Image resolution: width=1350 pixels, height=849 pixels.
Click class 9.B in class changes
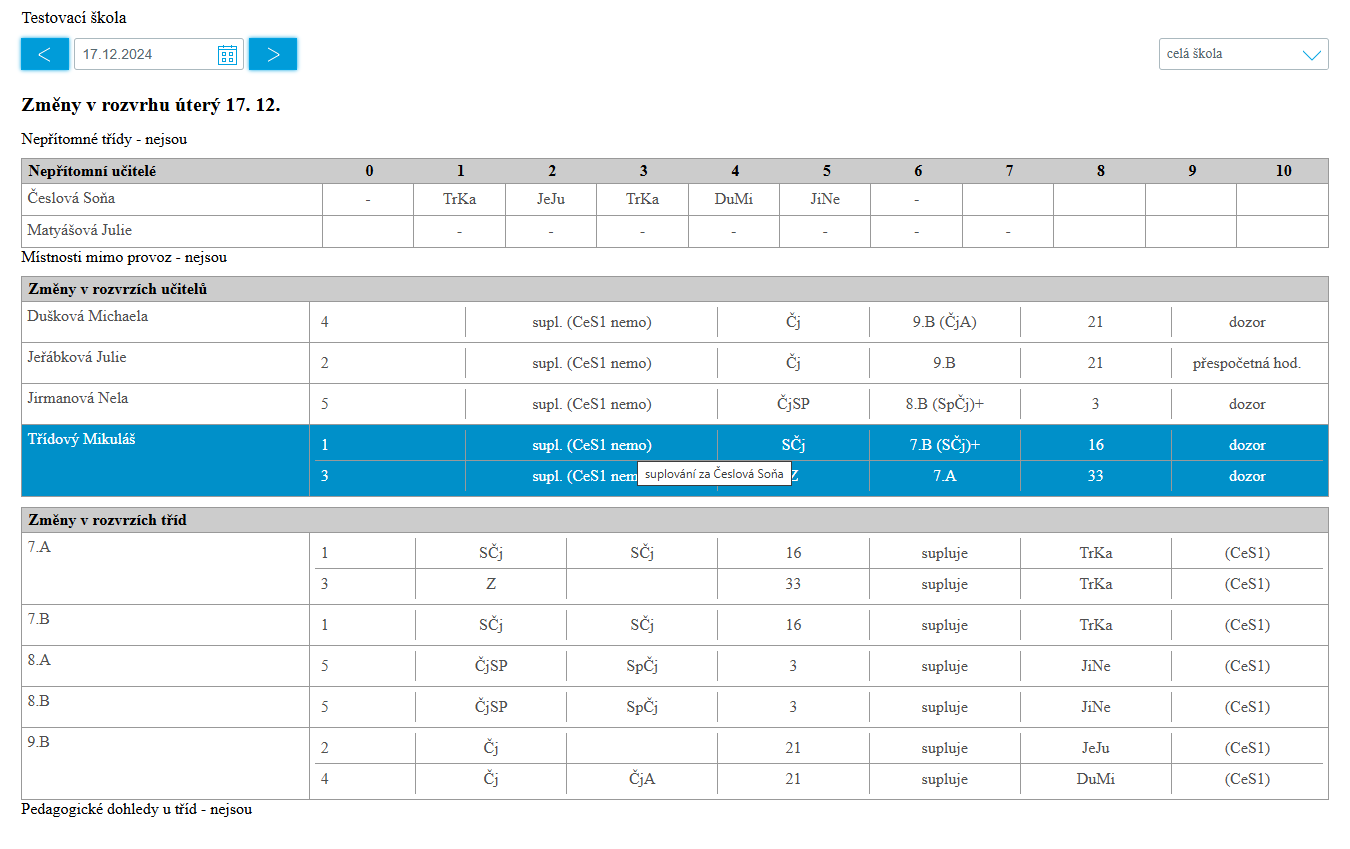pyautogui.click(x=39, y=742)
